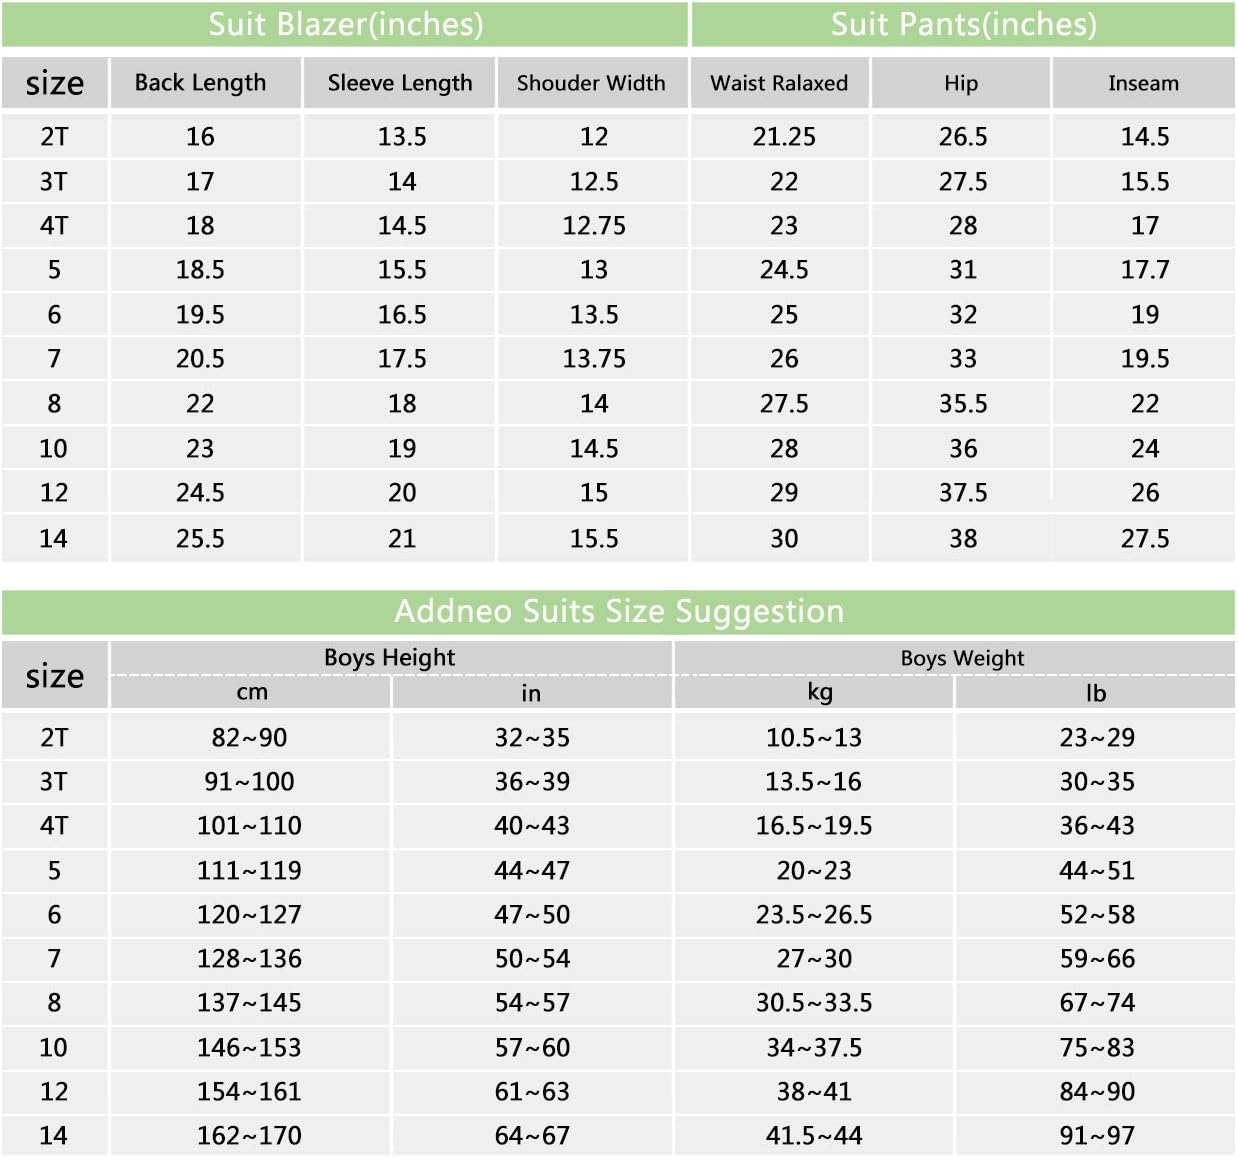Viewport: 1238px width, 1157px height.
Task: Click the 21.25 waist value cell
Action: coord(784,136)
